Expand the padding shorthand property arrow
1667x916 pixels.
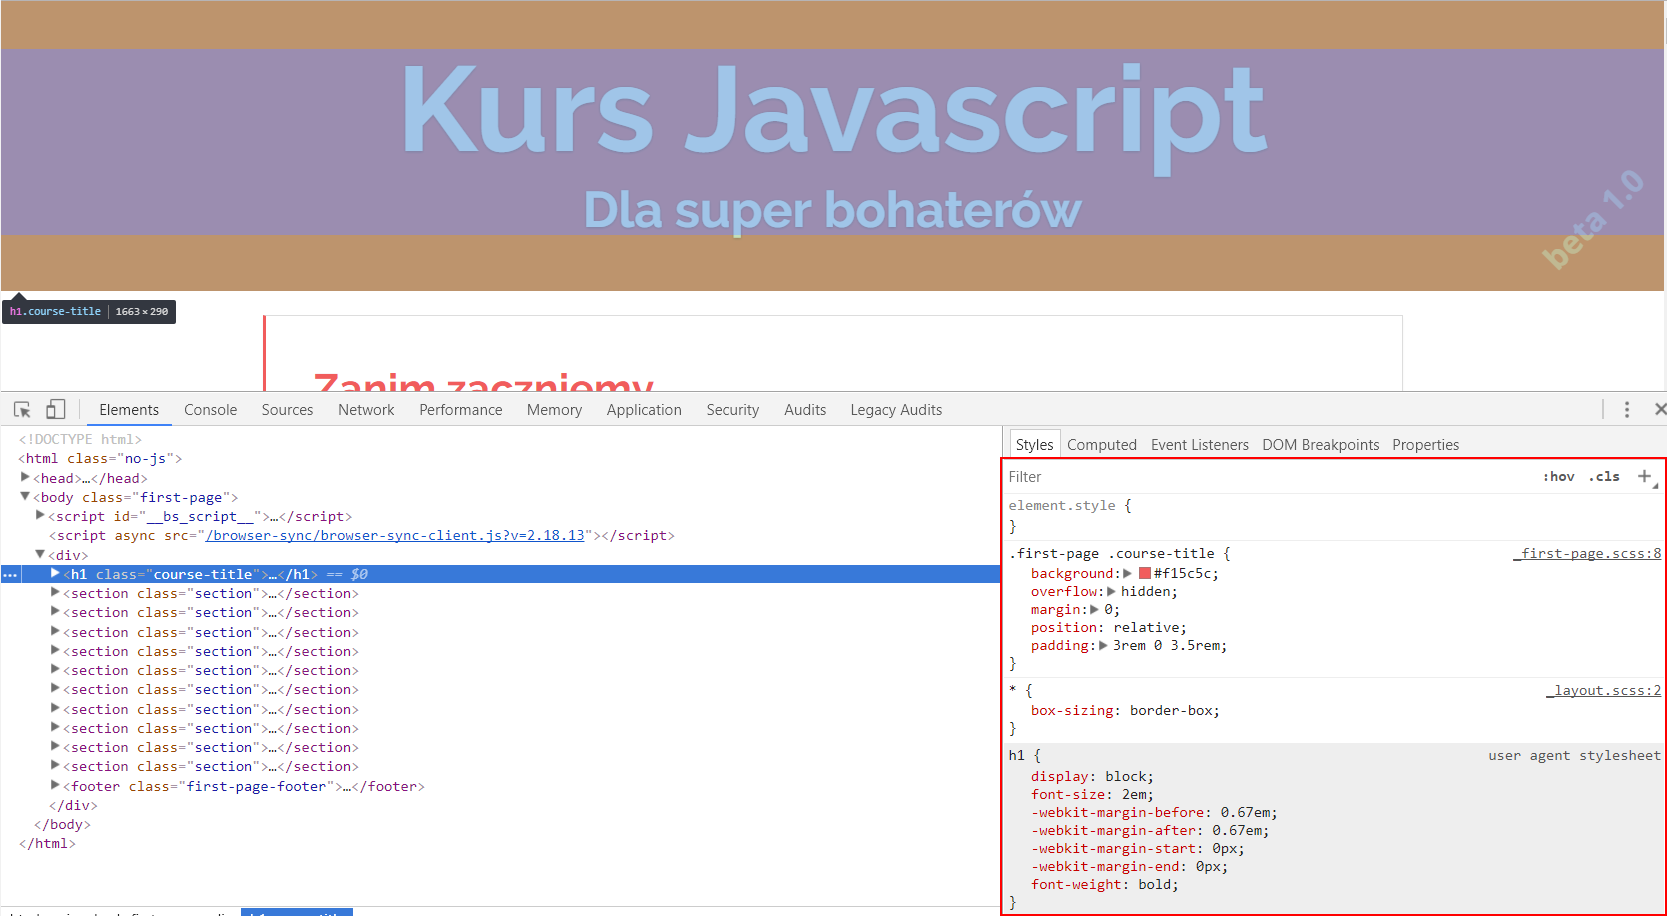pyautogui.click(x=1103, y=646)
